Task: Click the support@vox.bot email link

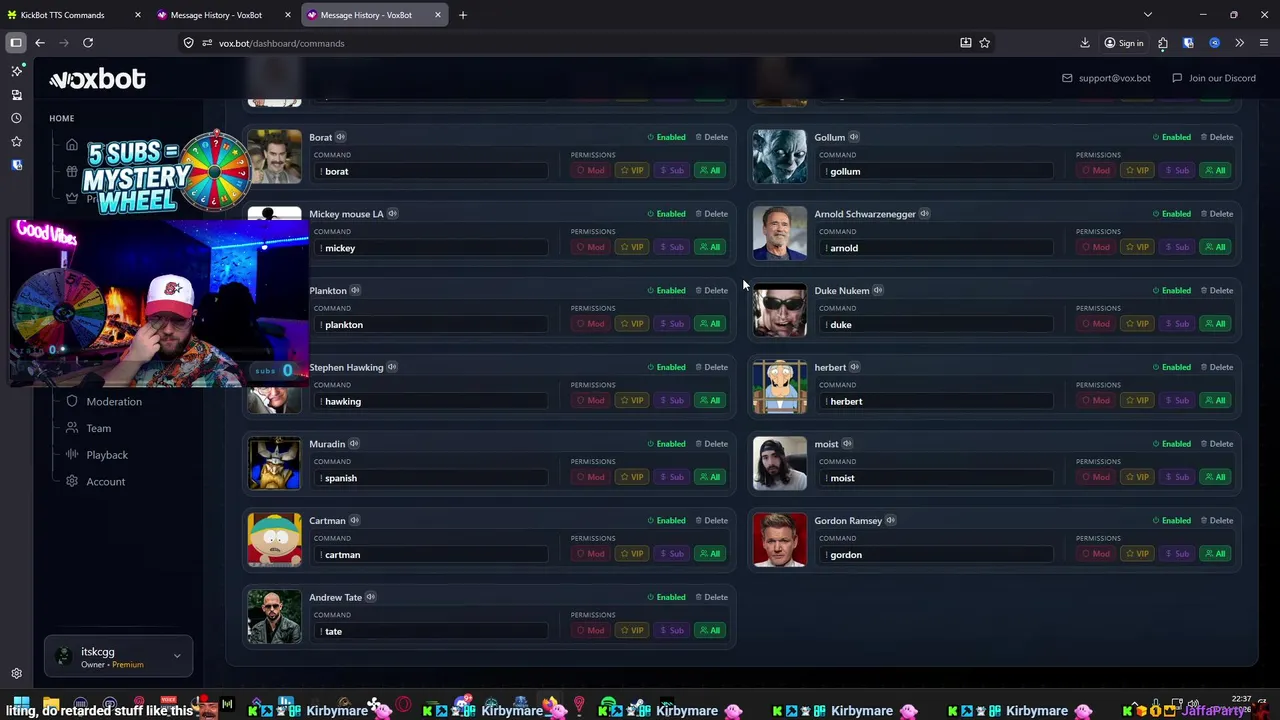Action: click(x=1106, y=78)
